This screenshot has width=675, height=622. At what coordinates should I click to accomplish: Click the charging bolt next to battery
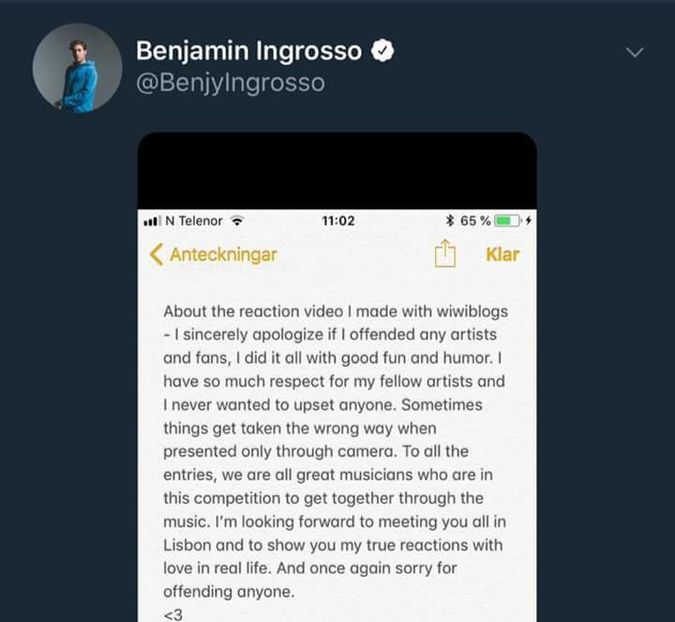point(529,221)
